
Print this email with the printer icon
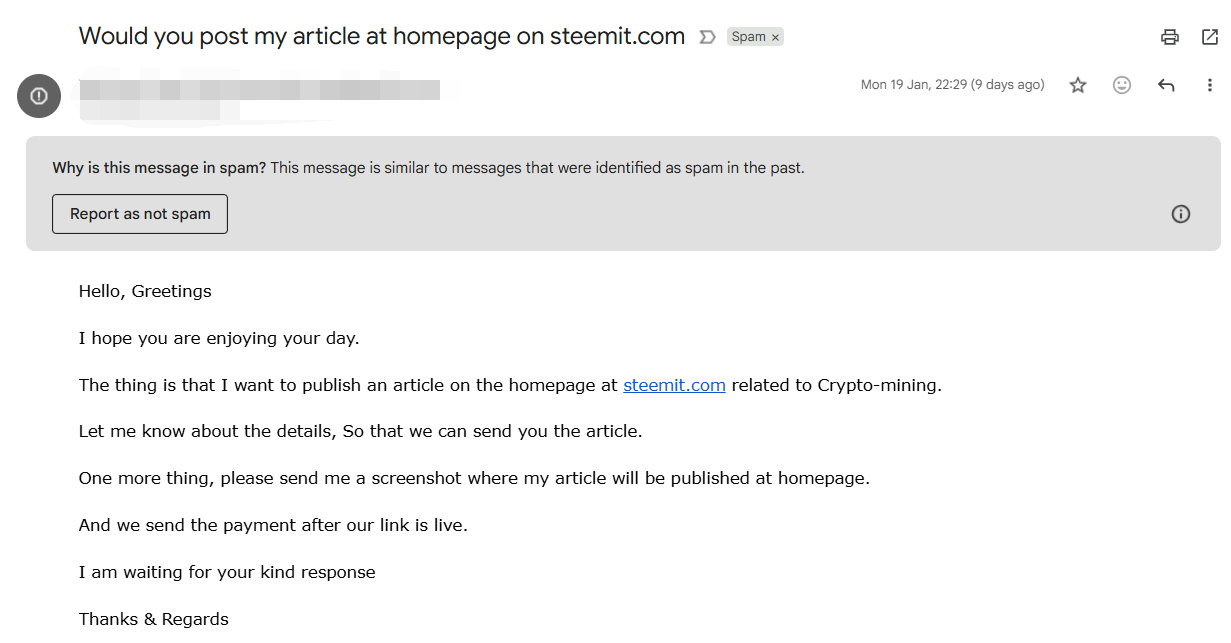[1169, 37]
